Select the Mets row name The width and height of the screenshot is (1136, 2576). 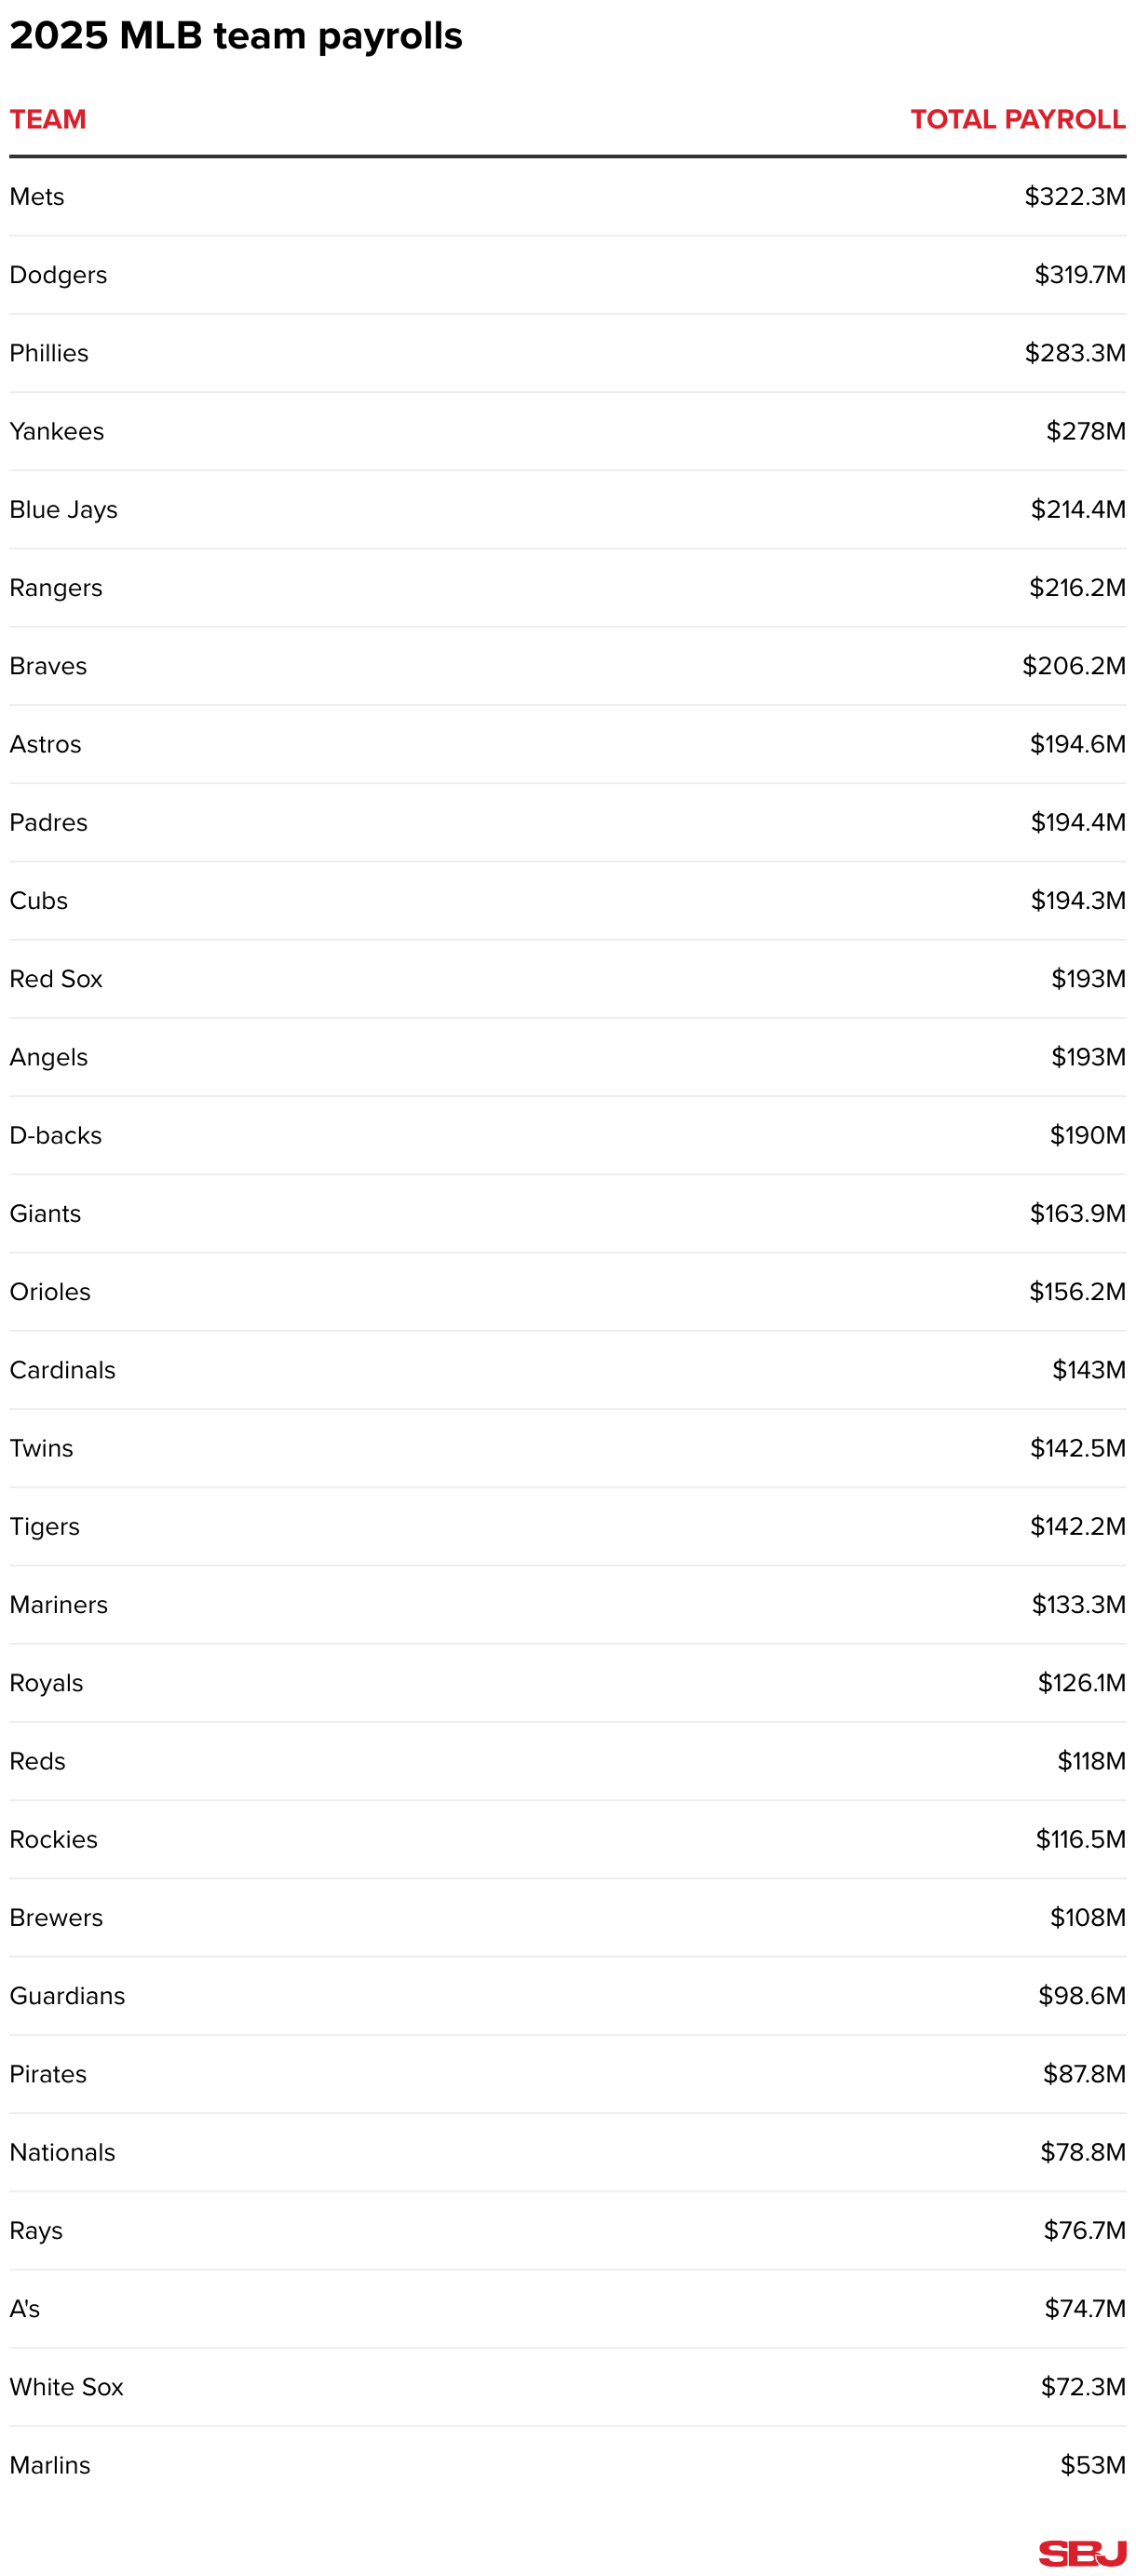pos(37,197)
